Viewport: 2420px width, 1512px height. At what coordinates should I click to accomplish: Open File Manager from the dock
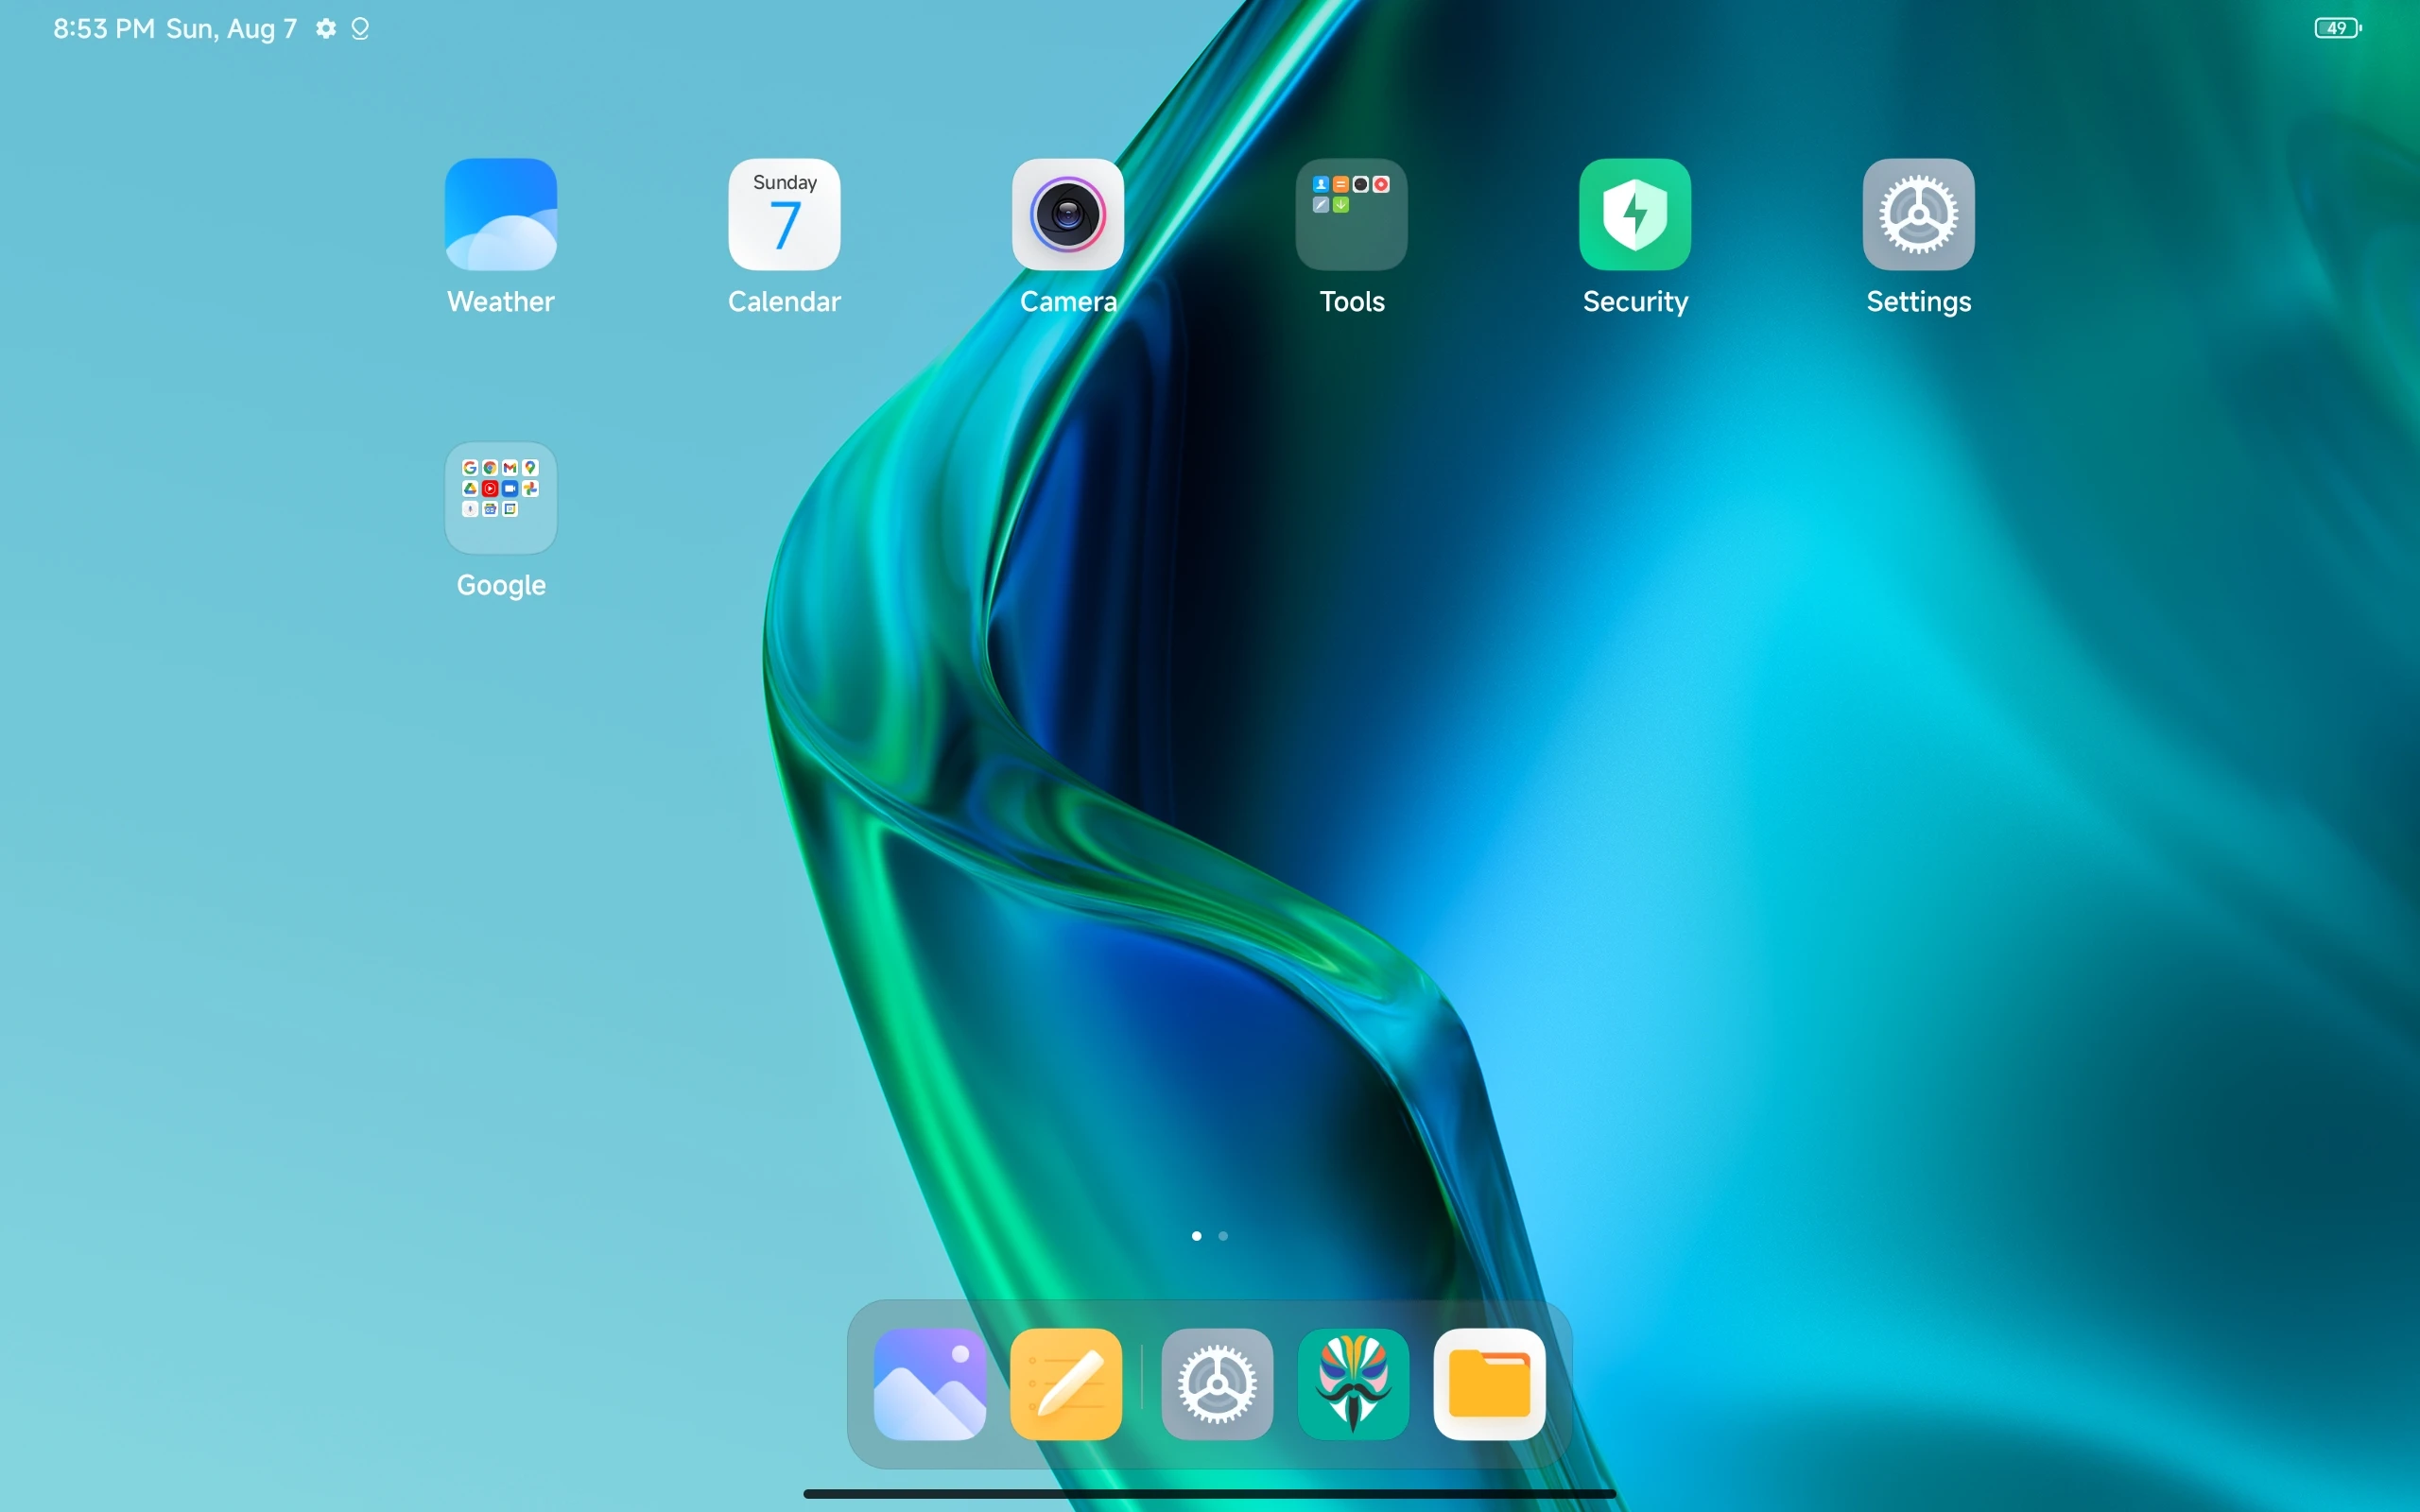pos(1490,1384)
